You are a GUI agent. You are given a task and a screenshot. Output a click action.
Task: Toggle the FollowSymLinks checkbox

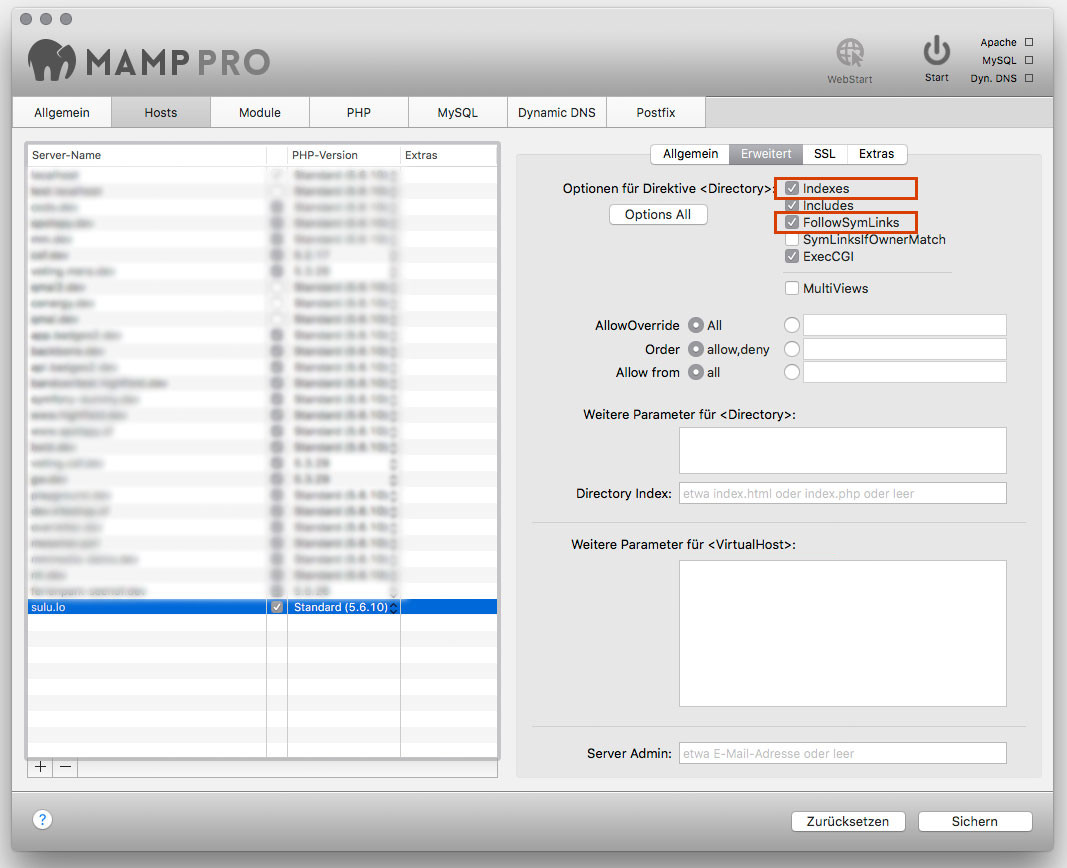tap(791, 222)
